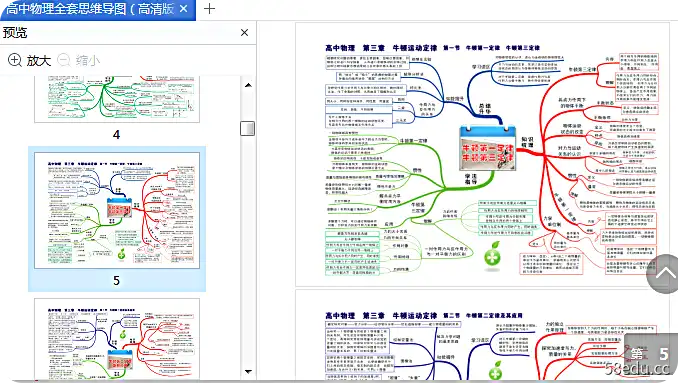
Task: Click the thumbnail scrollbar down arrow
Action: click(x=248, y=371)
